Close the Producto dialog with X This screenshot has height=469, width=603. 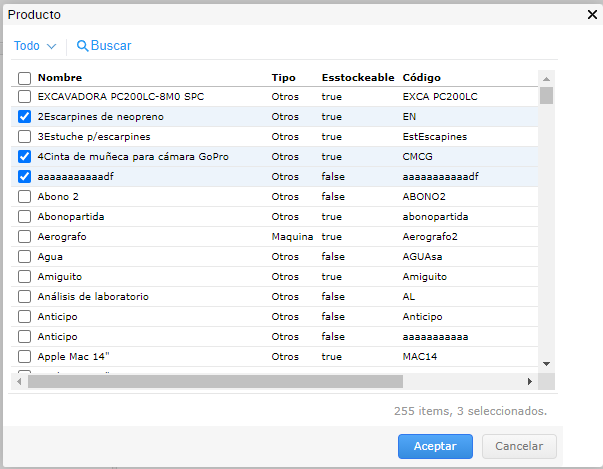point(591,14)
